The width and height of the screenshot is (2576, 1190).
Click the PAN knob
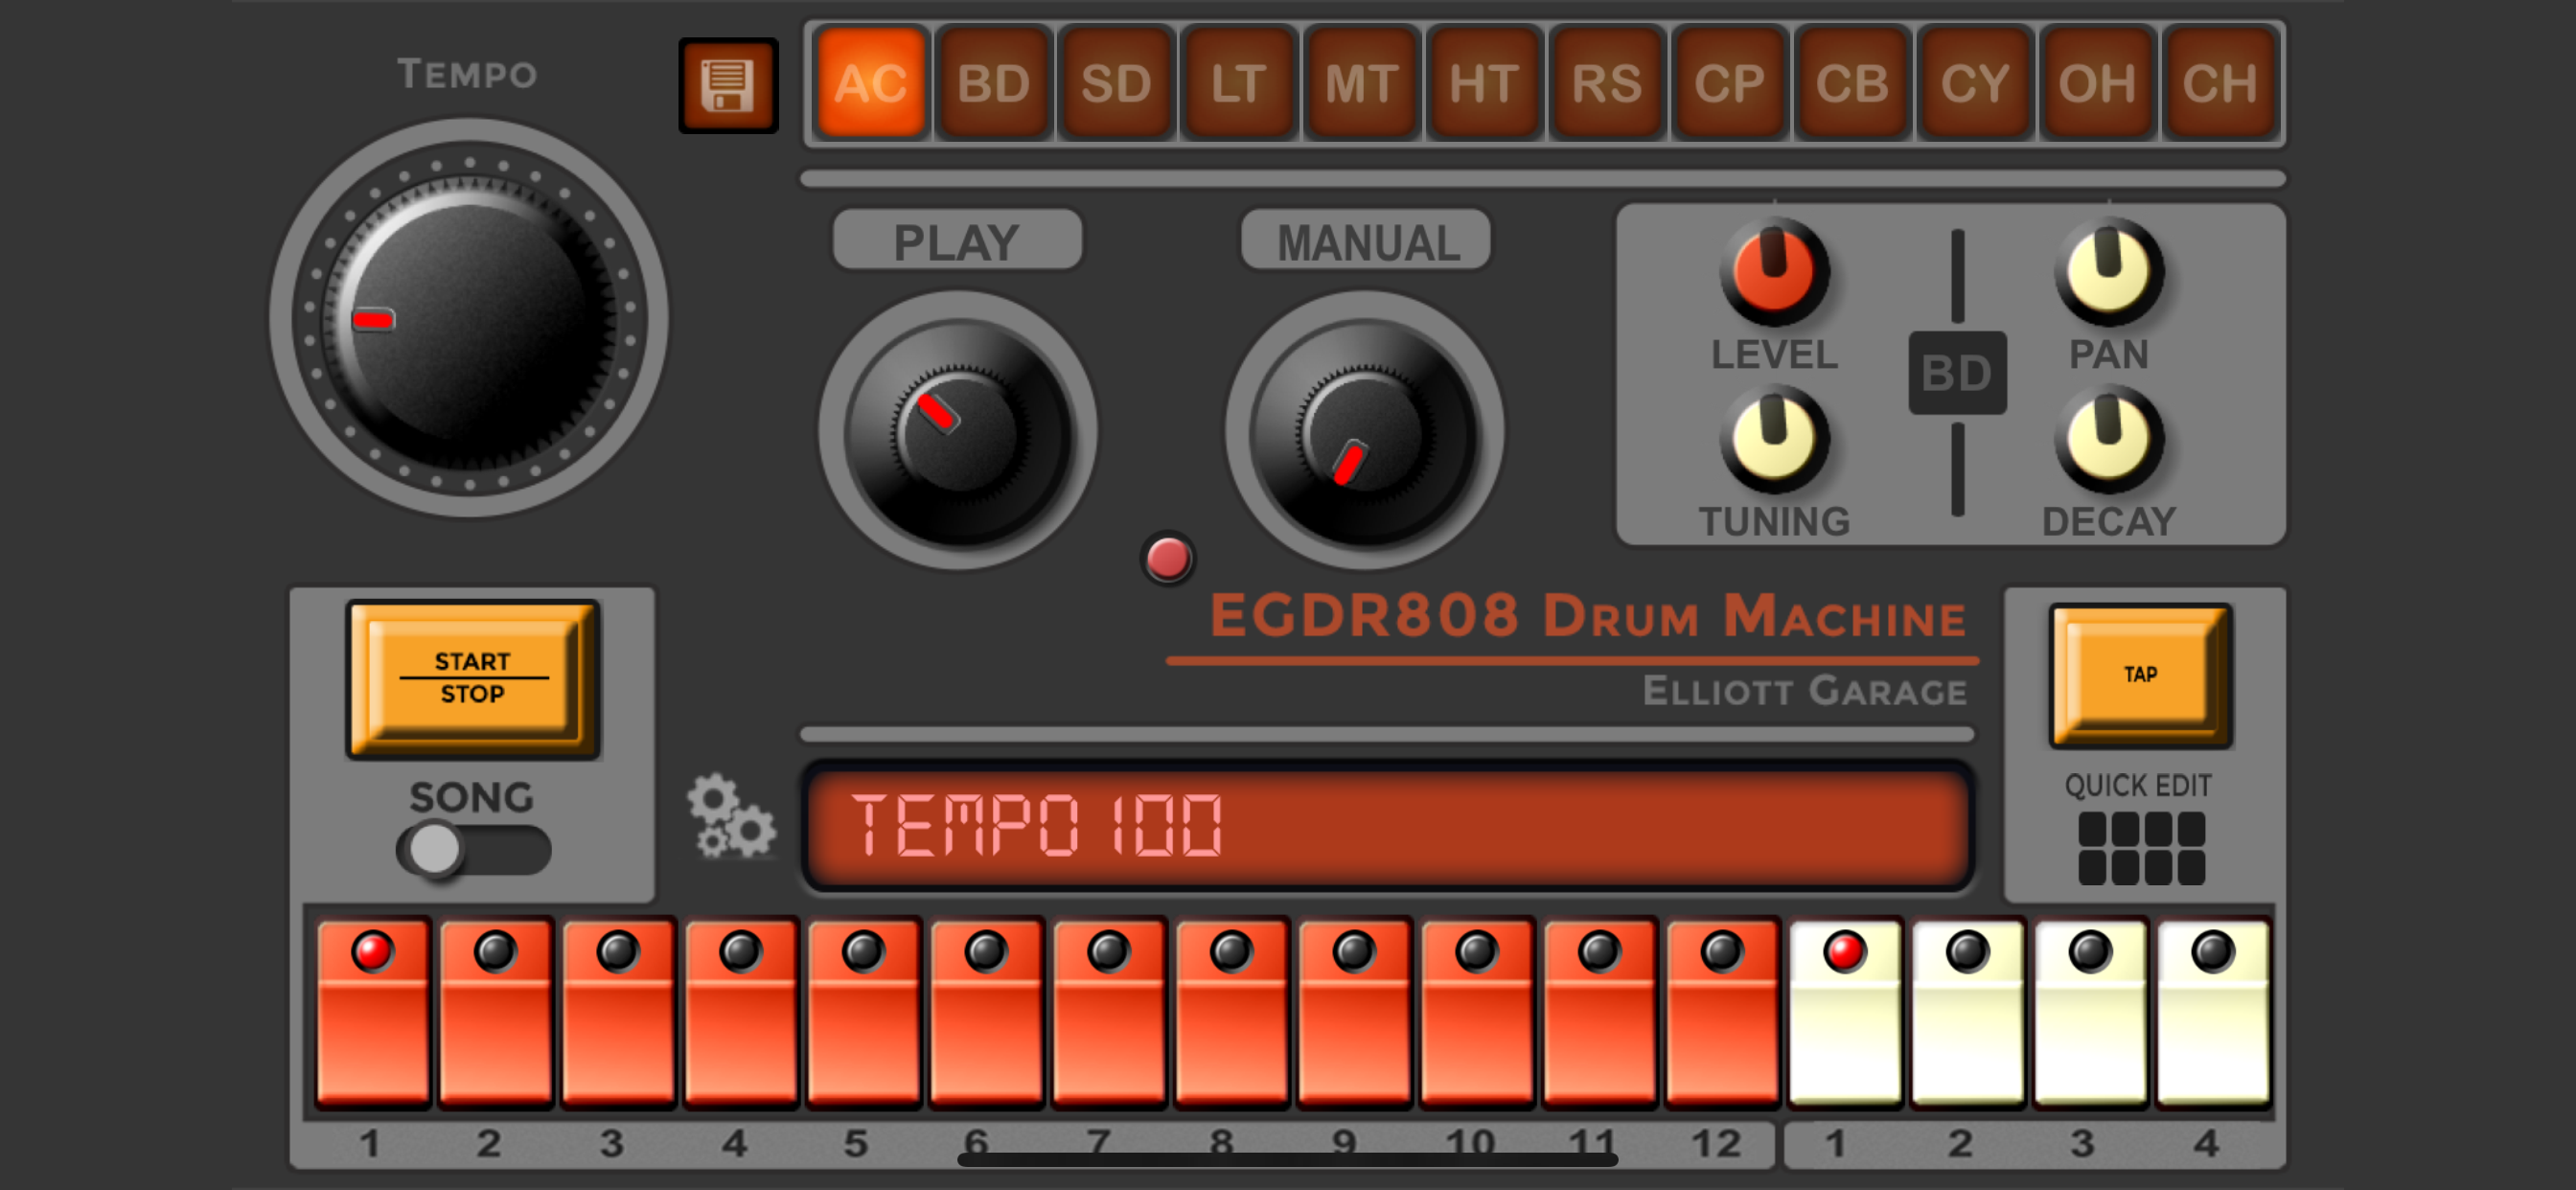pyautogui.click(x=2109, y=272)
